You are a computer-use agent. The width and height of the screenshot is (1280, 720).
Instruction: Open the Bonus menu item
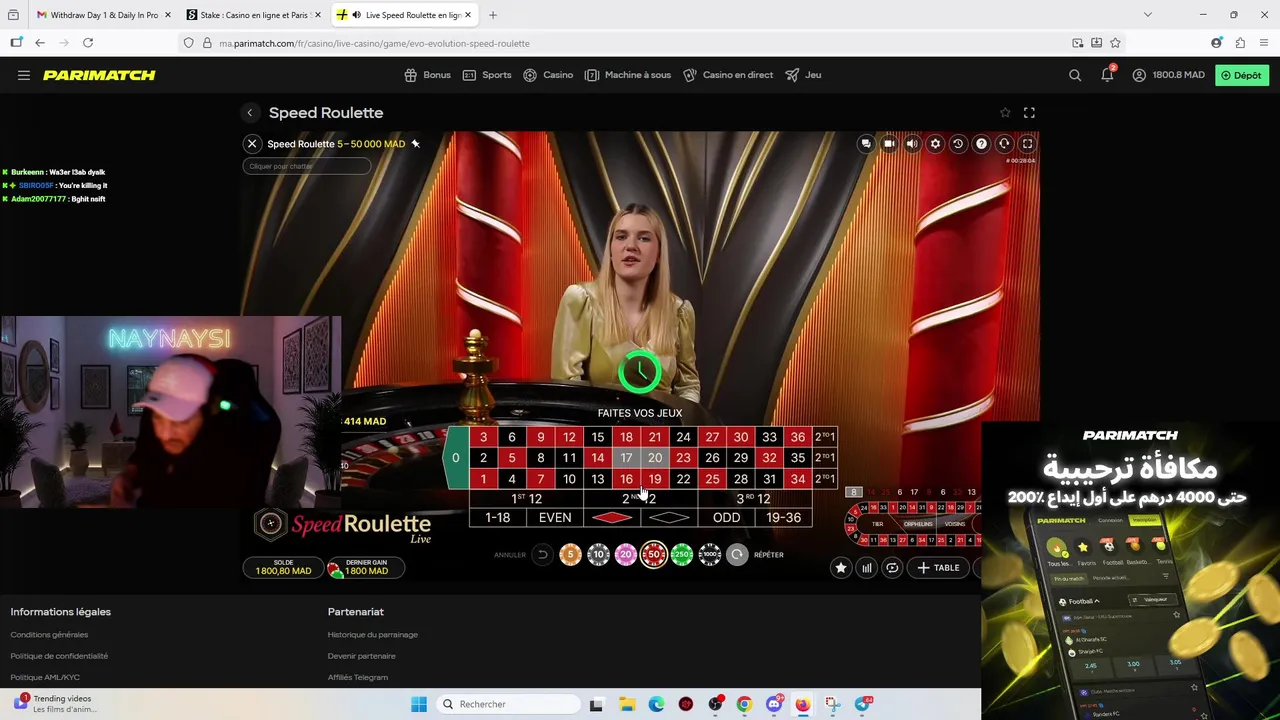click(428, 75)
